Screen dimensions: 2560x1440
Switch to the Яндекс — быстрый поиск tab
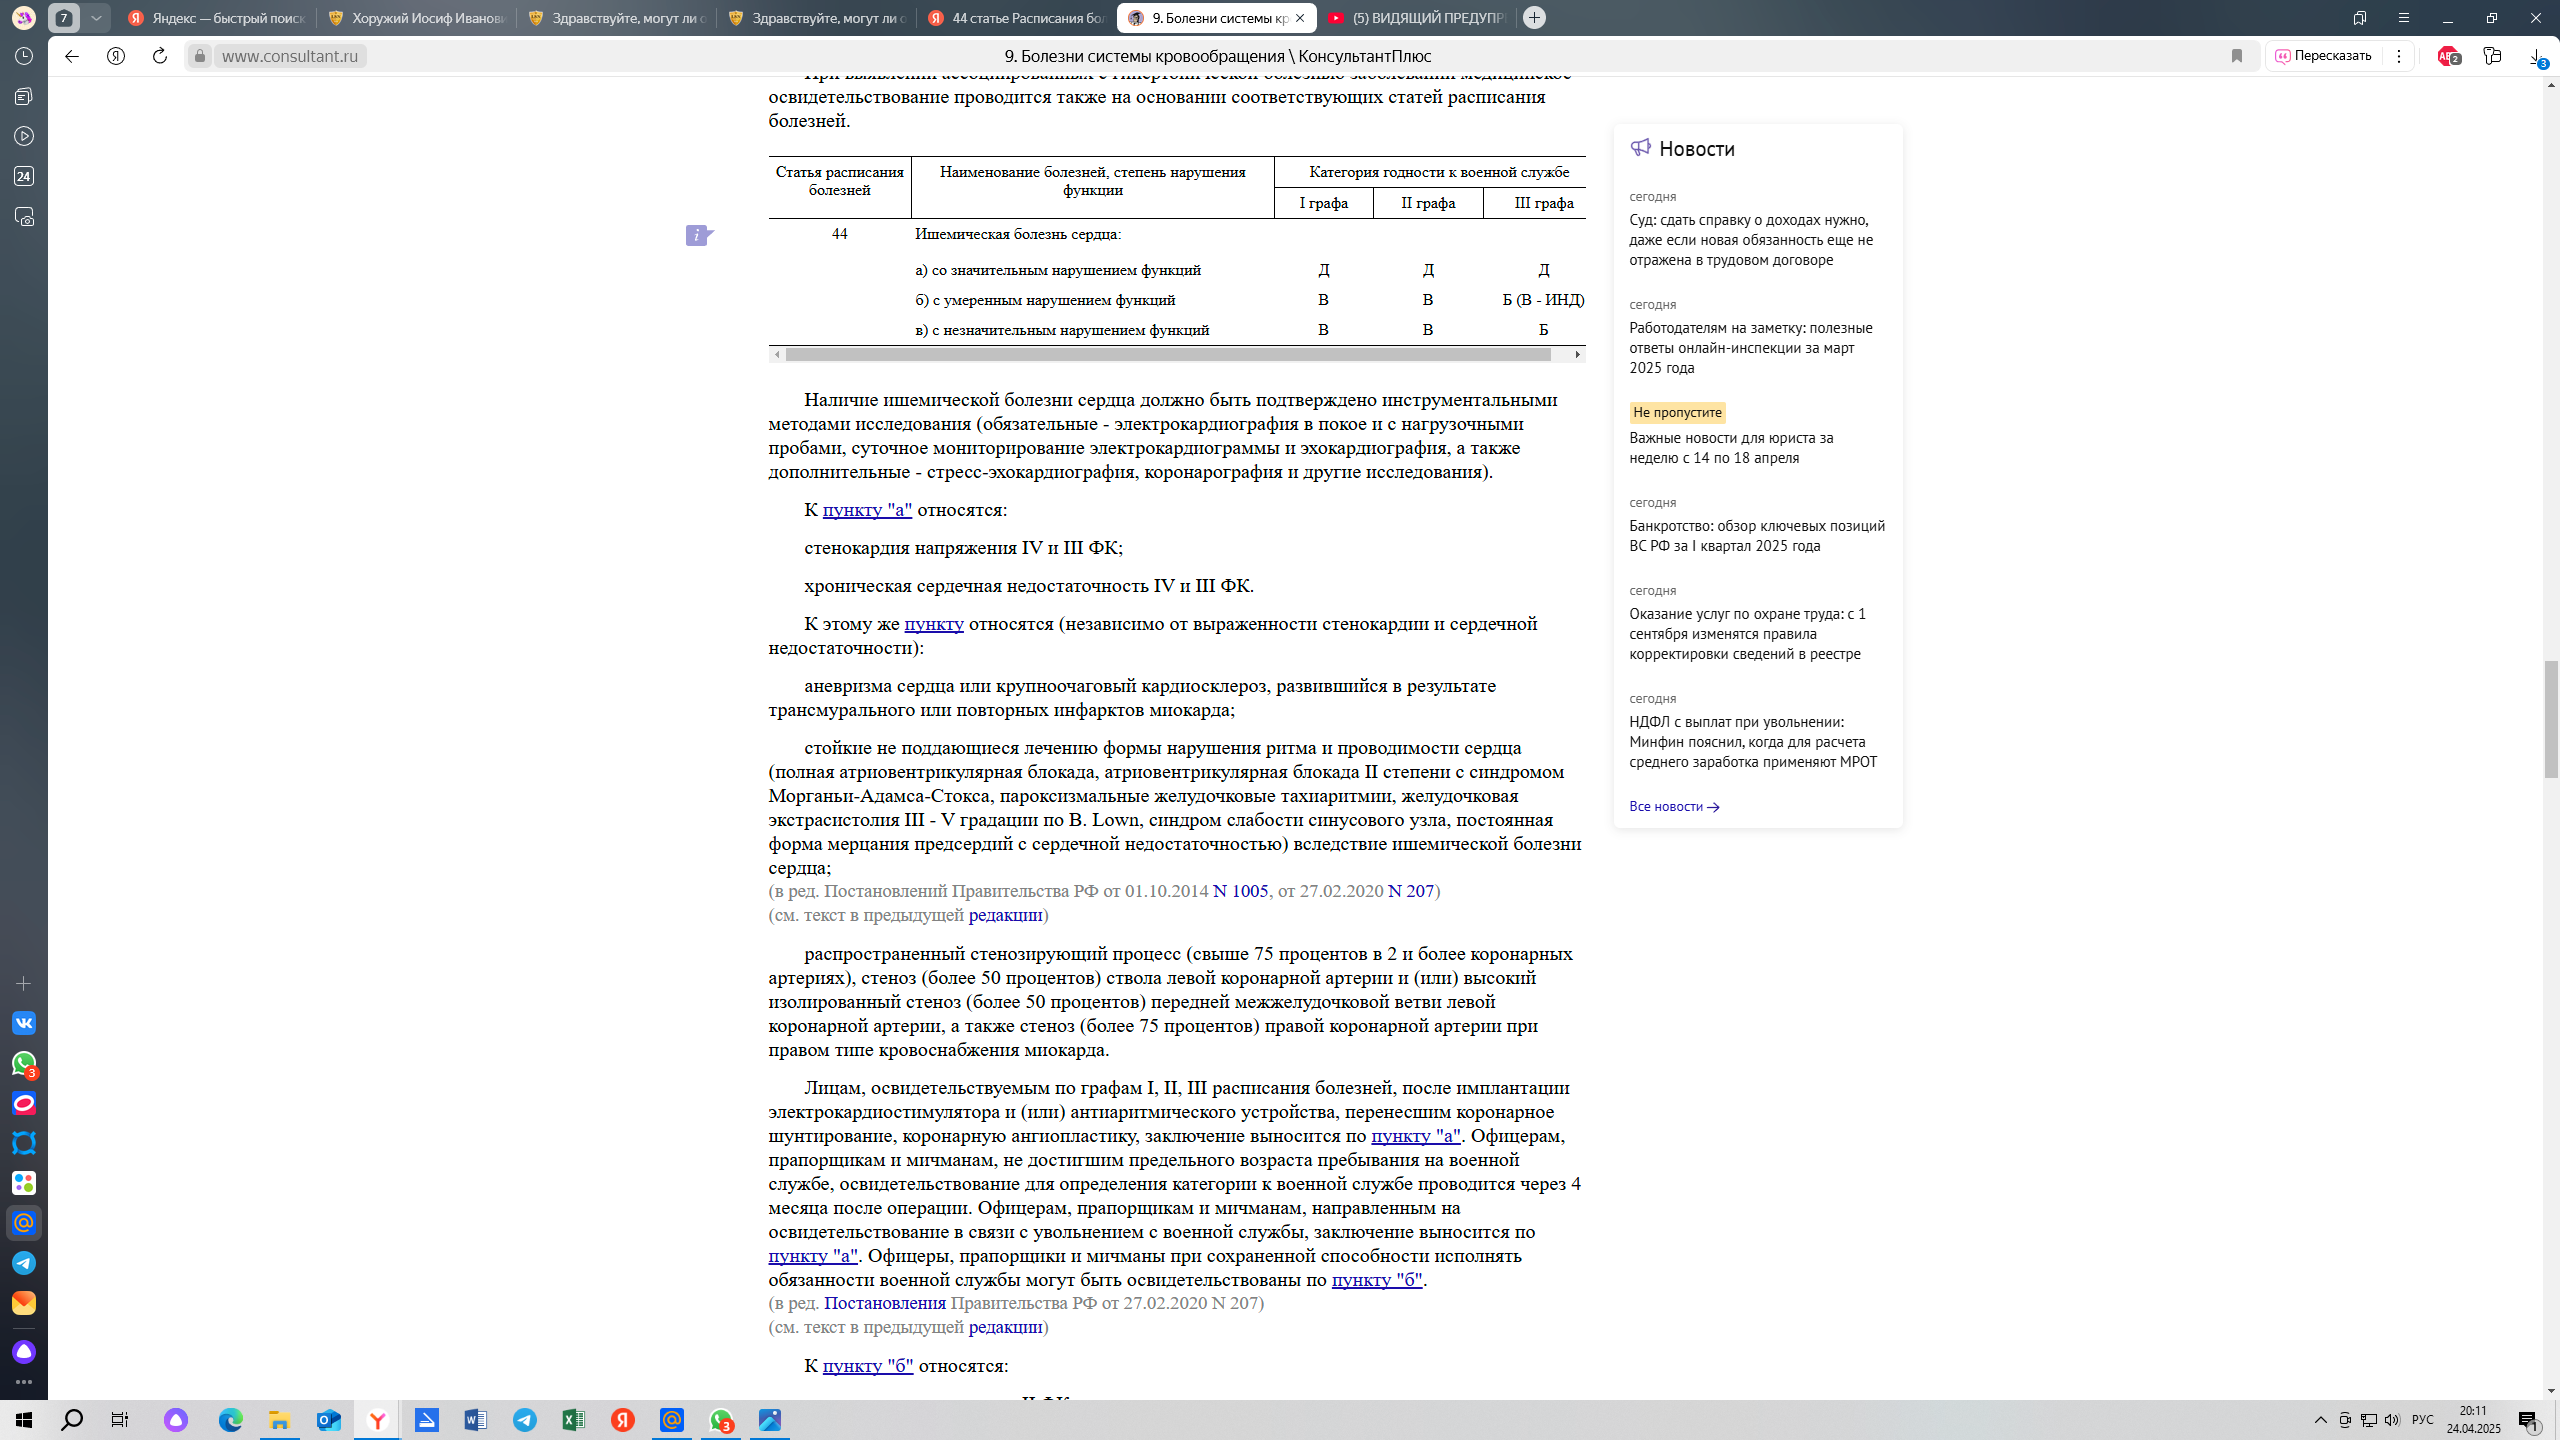(x=216, y=18)
